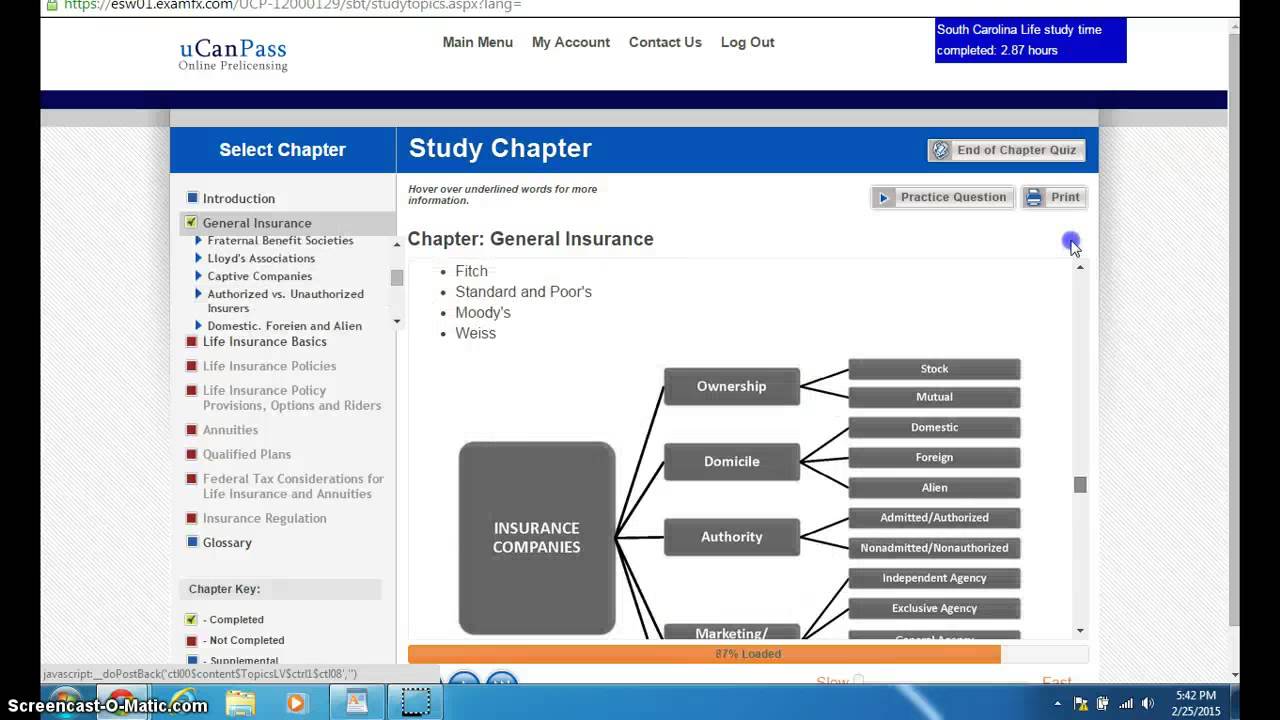Click the Foreign box in diagram

(x=934, y=457)
